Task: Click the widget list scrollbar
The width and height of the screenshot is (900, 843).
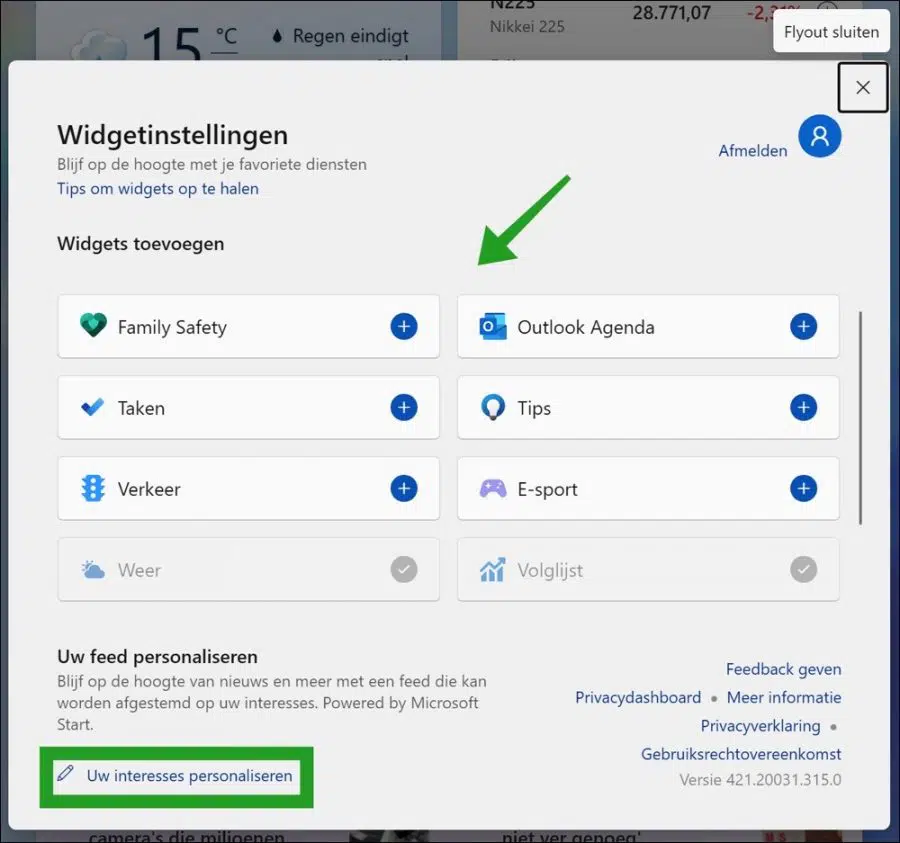Action: 860,418
